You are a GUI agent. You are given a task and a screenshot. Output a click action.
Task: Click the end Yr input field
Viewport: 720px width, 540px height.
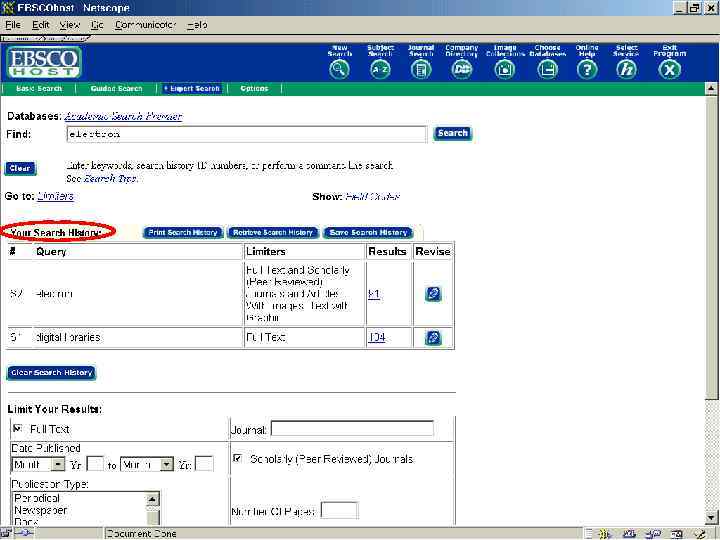click(204, 464)
